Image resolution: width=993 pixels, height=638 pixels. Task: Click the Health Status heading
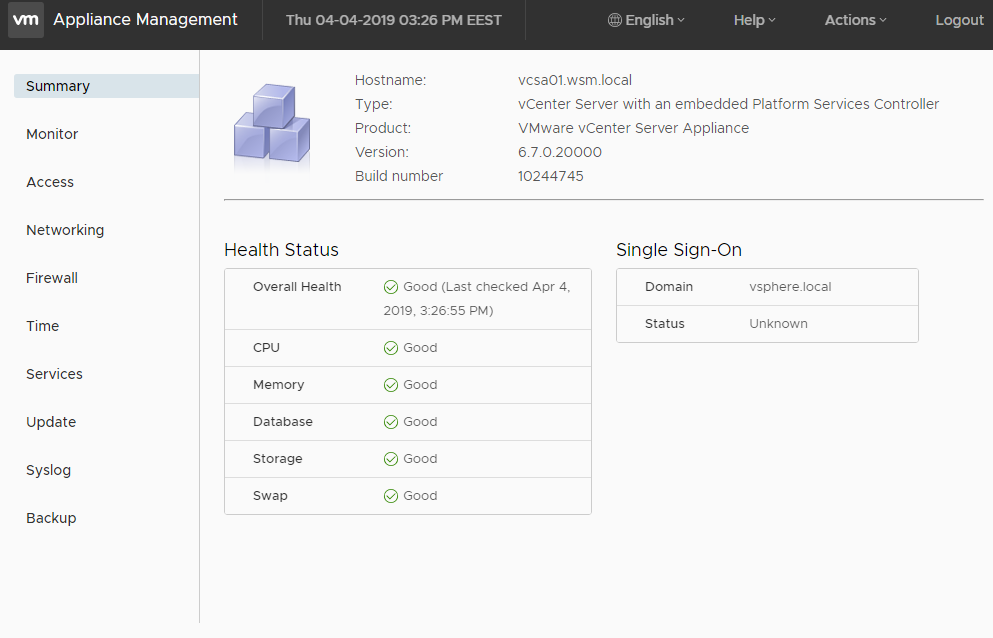(281, 250)
